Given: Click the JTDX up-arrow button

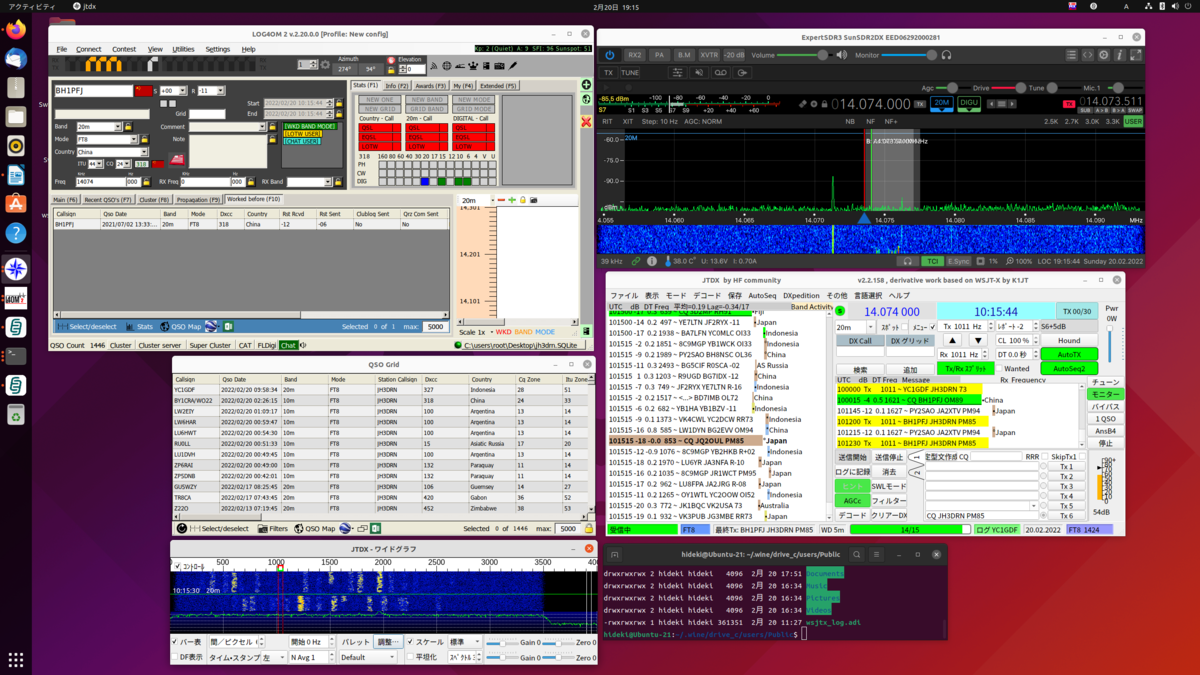Looking at the screenshot, I should [x=951, y=341].
